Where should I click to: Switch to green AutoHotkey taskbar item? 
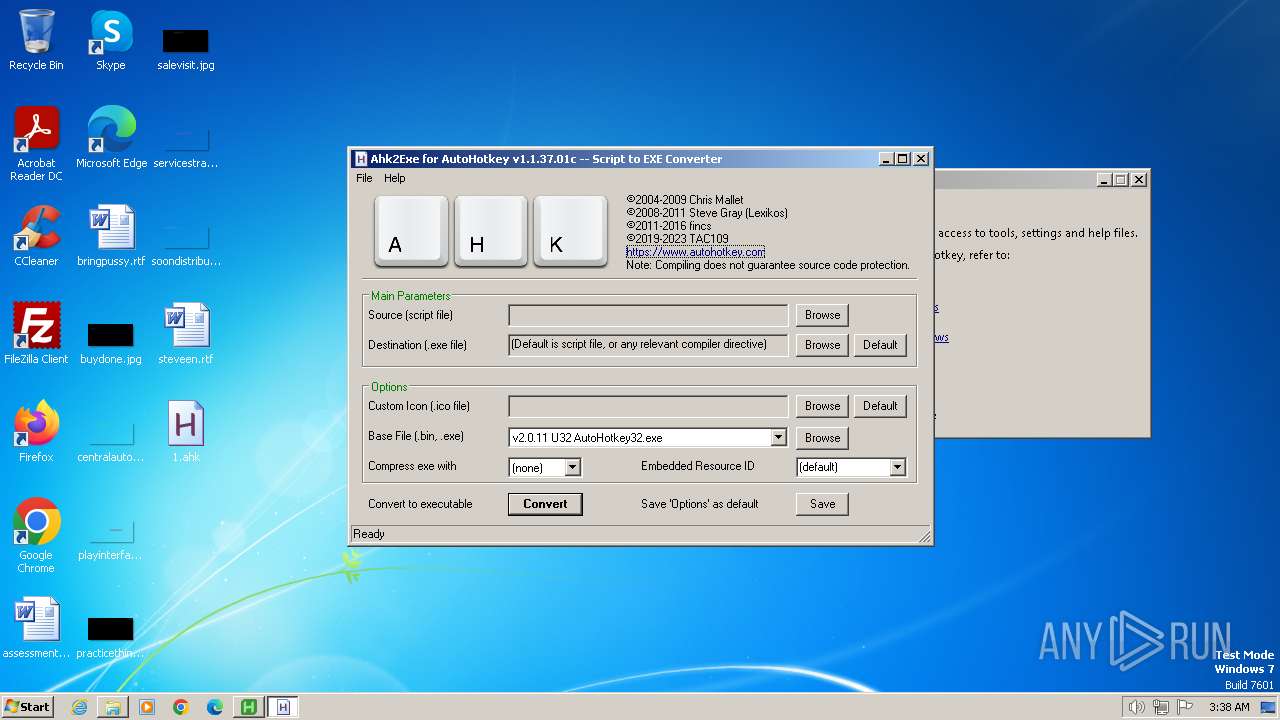coord(248,707)
